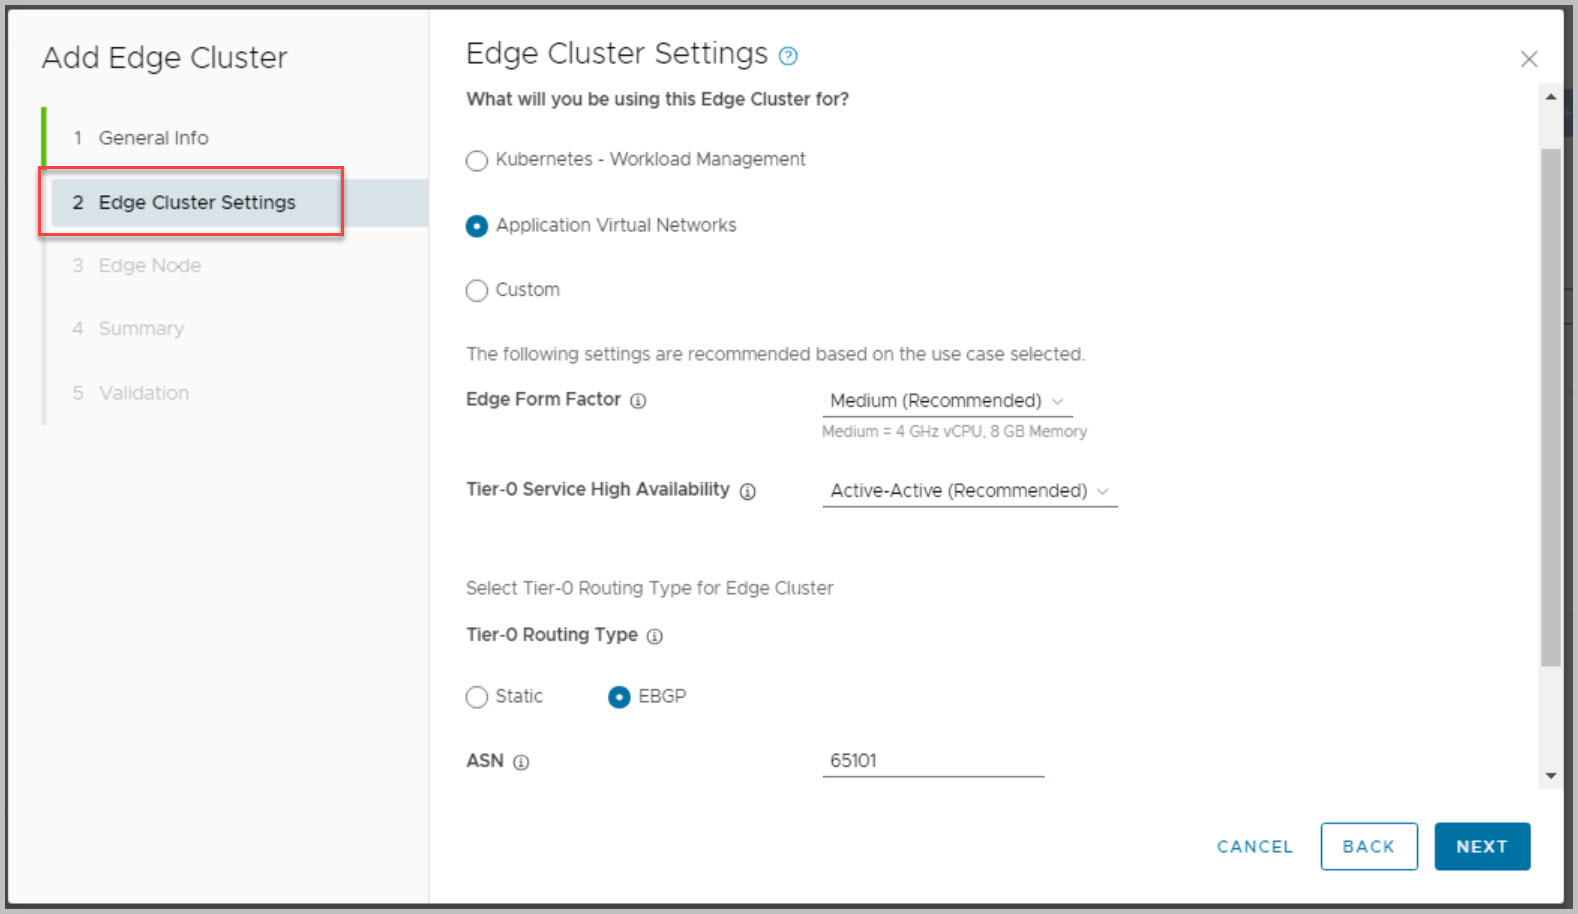Cancel the edge cluster wizard

tap(1254, 846)
